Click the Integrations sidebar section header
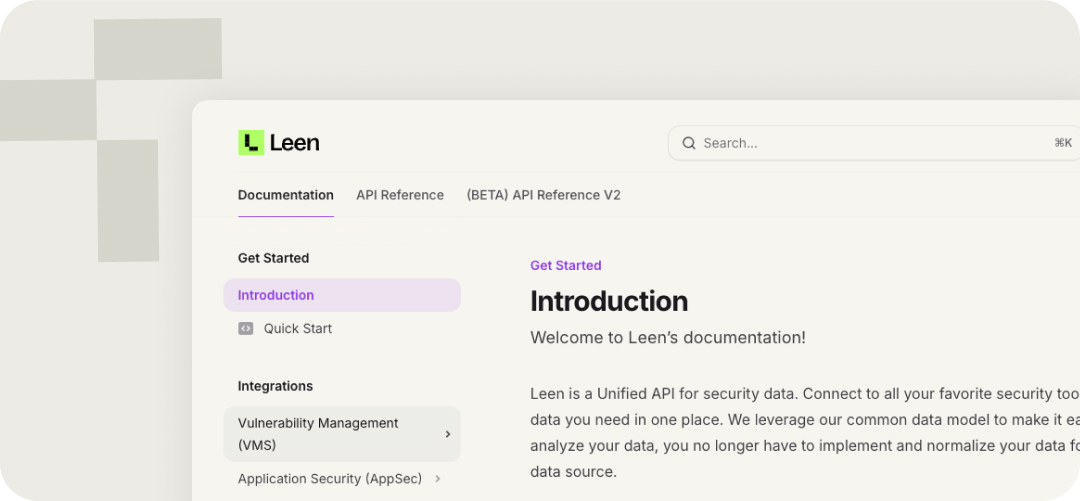Viewport: 1080px width, 501px height. (276, 386)
